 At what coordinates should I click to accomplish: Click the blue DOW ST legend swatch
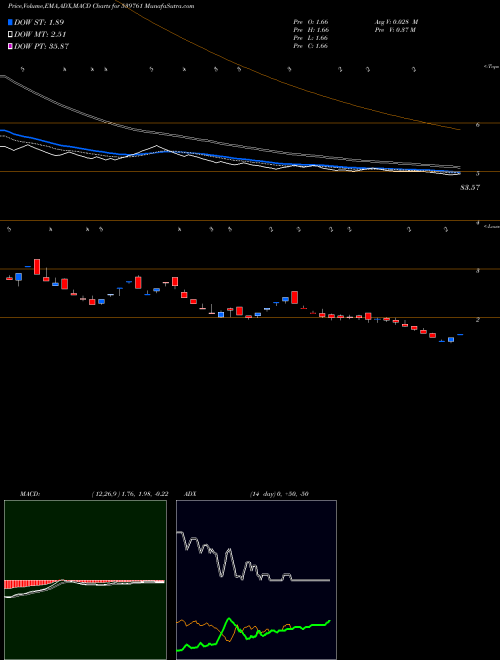pos(10,22)
